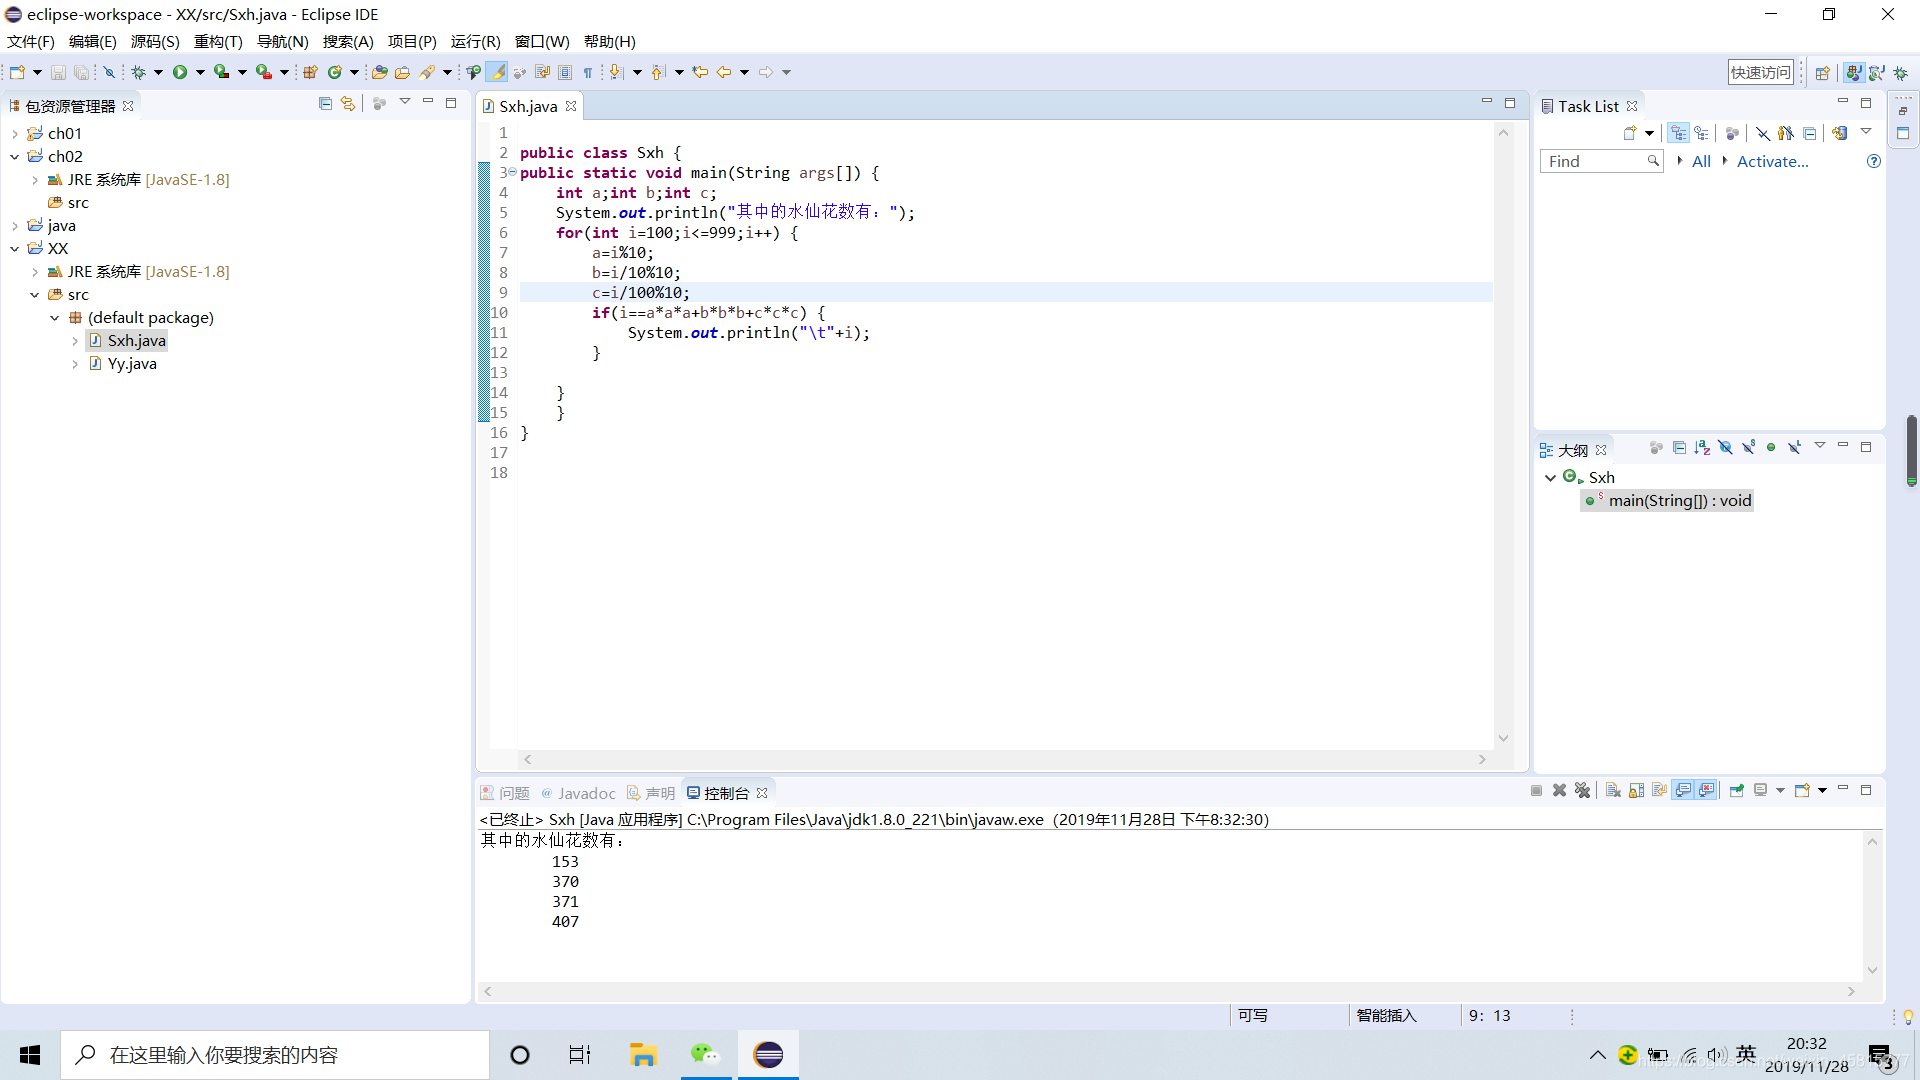Image resolution: width=1920 pixels, height=1080 pixels.
Task: Click the Back navigation arrow icon
Action: (x=724, y=72)
